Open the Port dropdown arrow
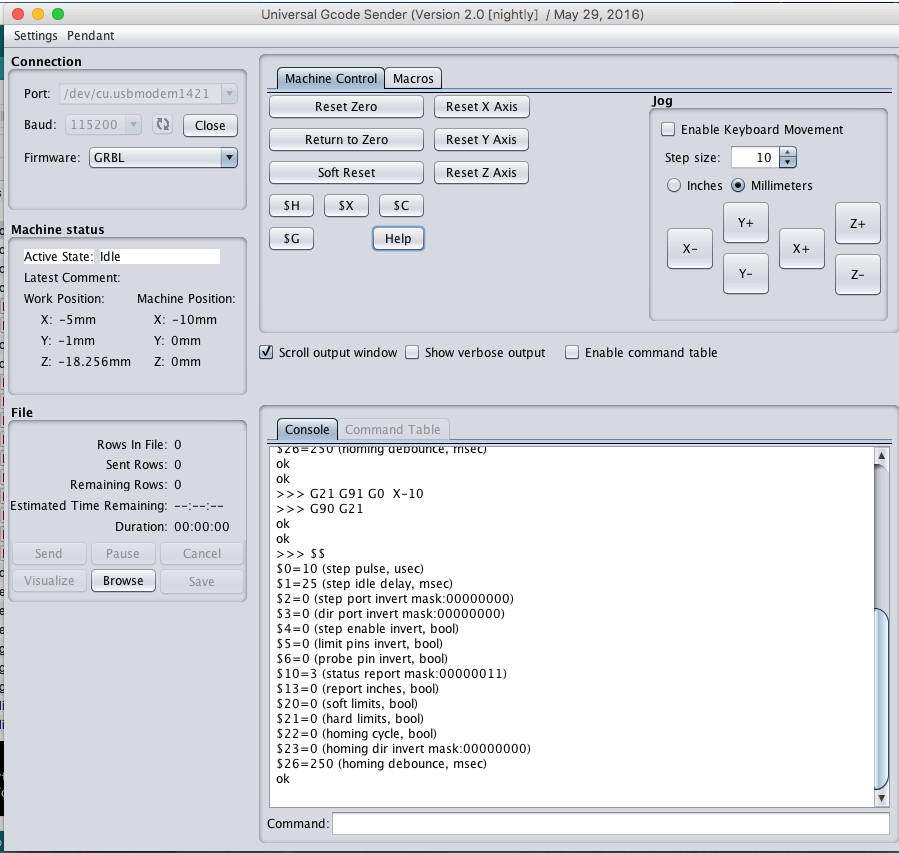This screenshot has height=853, width=899. (229, 93)
